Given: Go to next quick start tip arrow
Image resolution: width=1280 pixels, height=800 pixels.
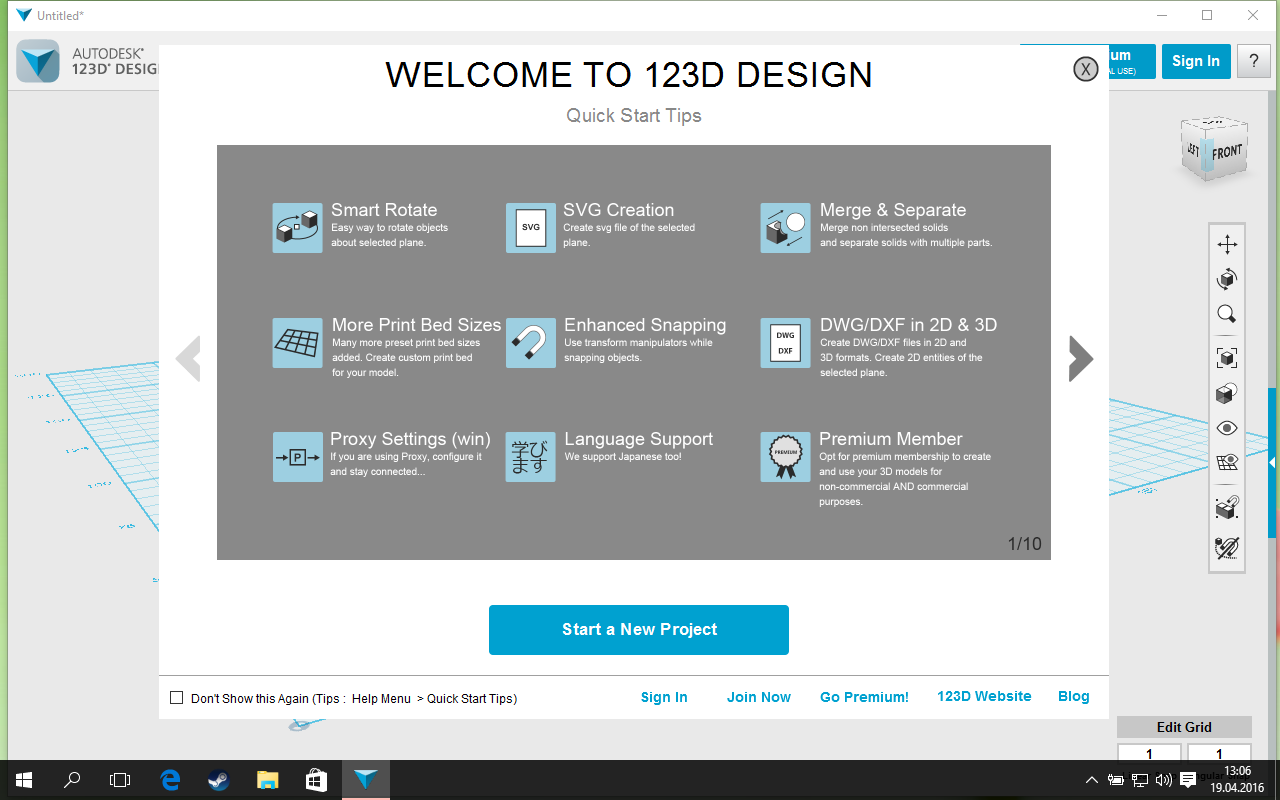Looking at the screenshot, I should point(1081,358).
